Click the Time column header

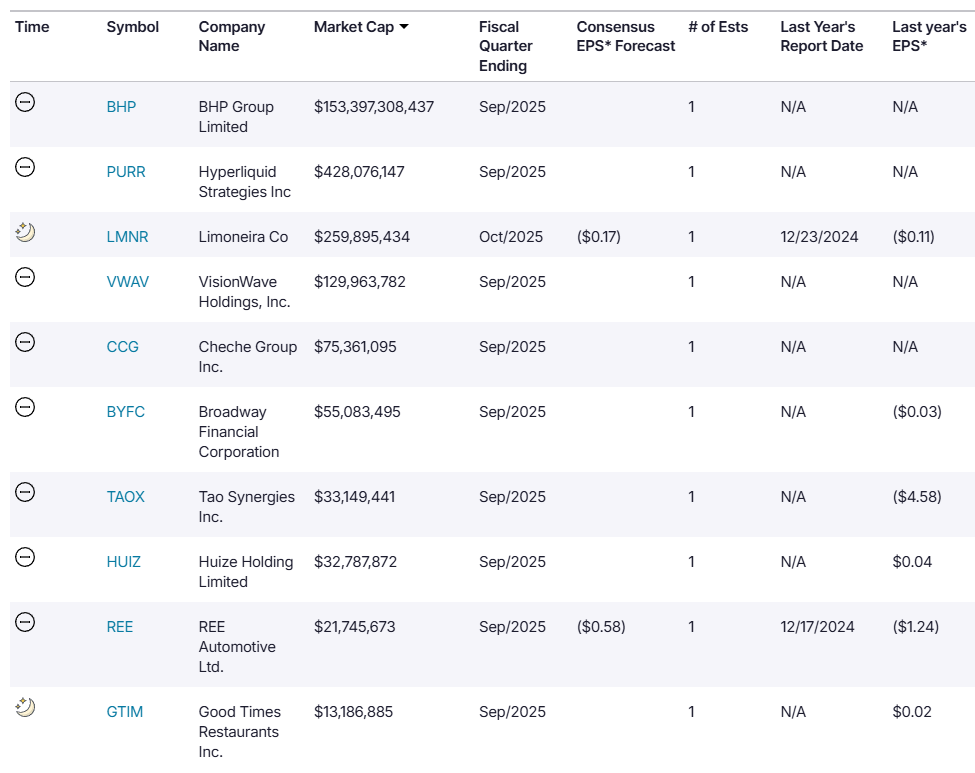point(32,27)
